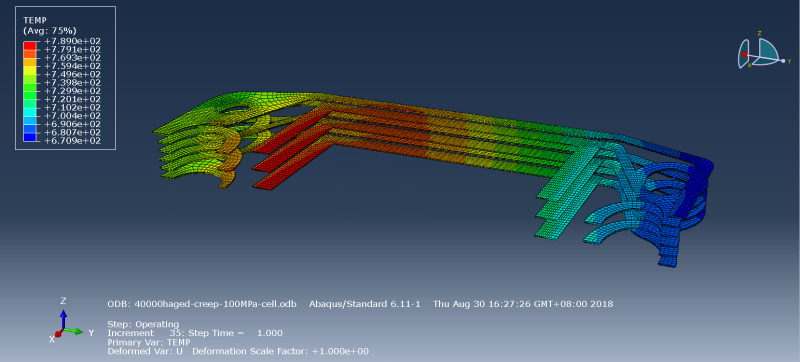Select the red legend band below +7.890e+02
The width and height of the screenshot is (800, 362).
30,45
